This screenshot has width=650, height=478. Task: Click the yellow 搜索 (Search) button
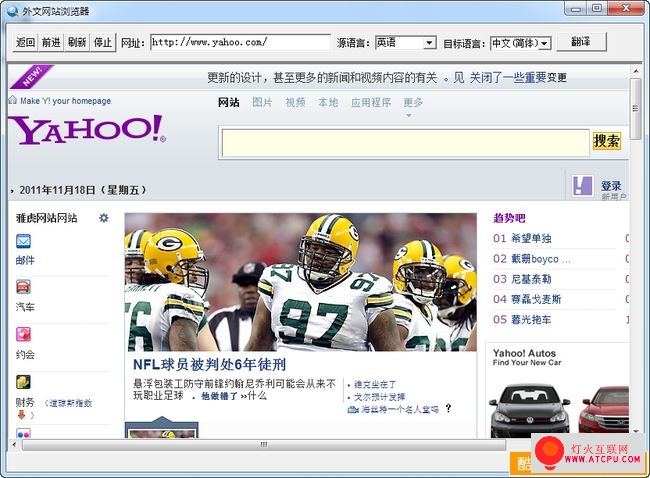[606, 141]
